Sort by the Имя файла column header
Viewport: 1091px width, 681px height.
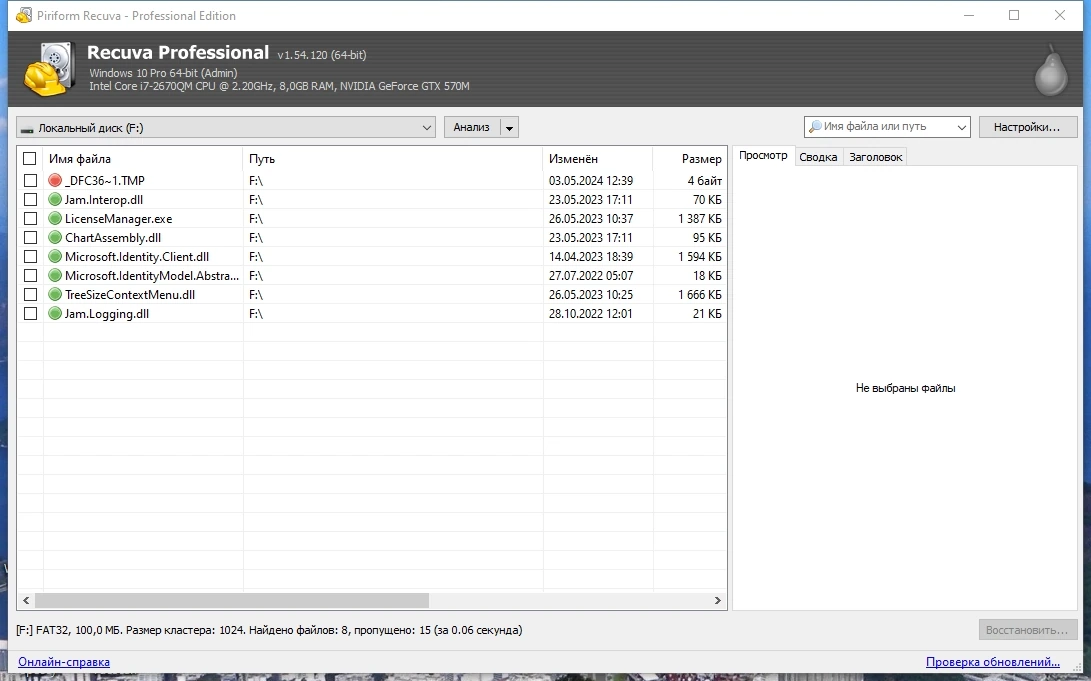click(143, 159)
